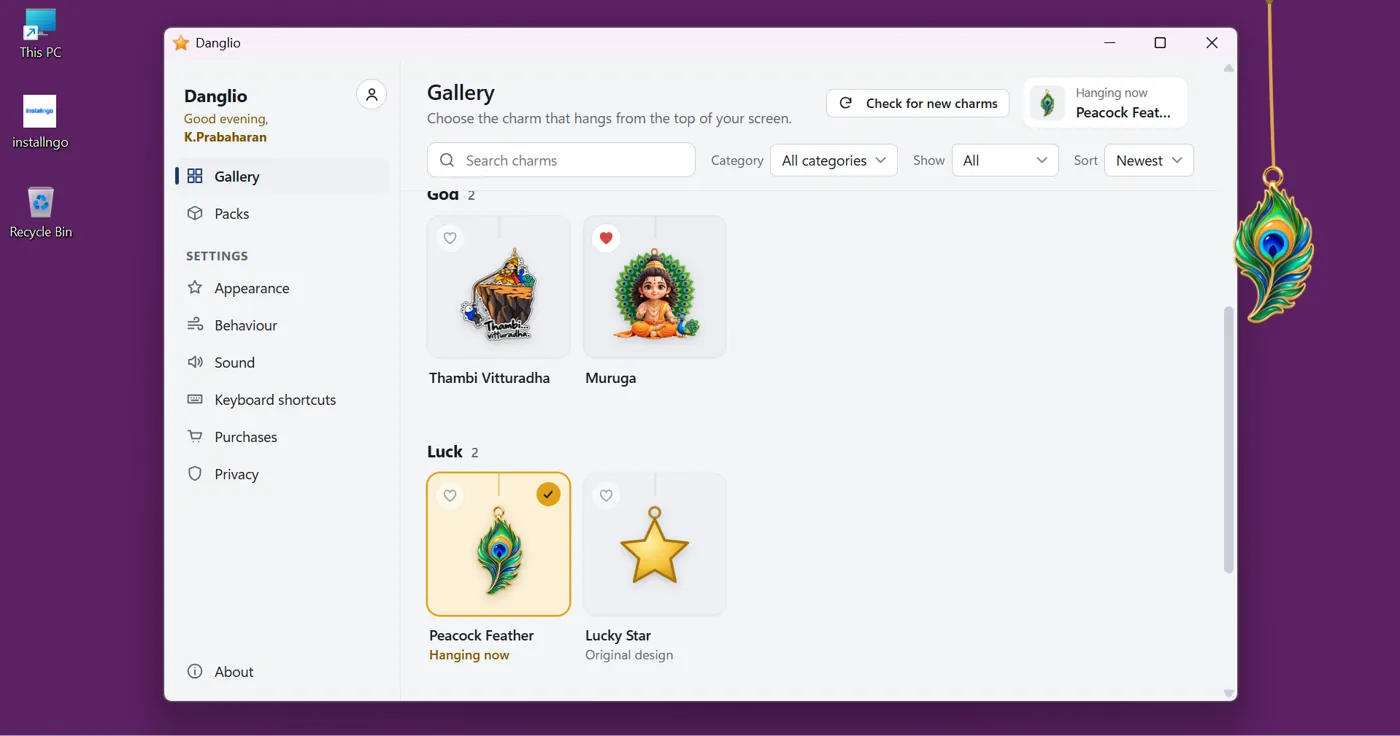The height and width of the screenshot is (736, 1400).
Task: Click the Packs box icon
Action: click(195, 213)
